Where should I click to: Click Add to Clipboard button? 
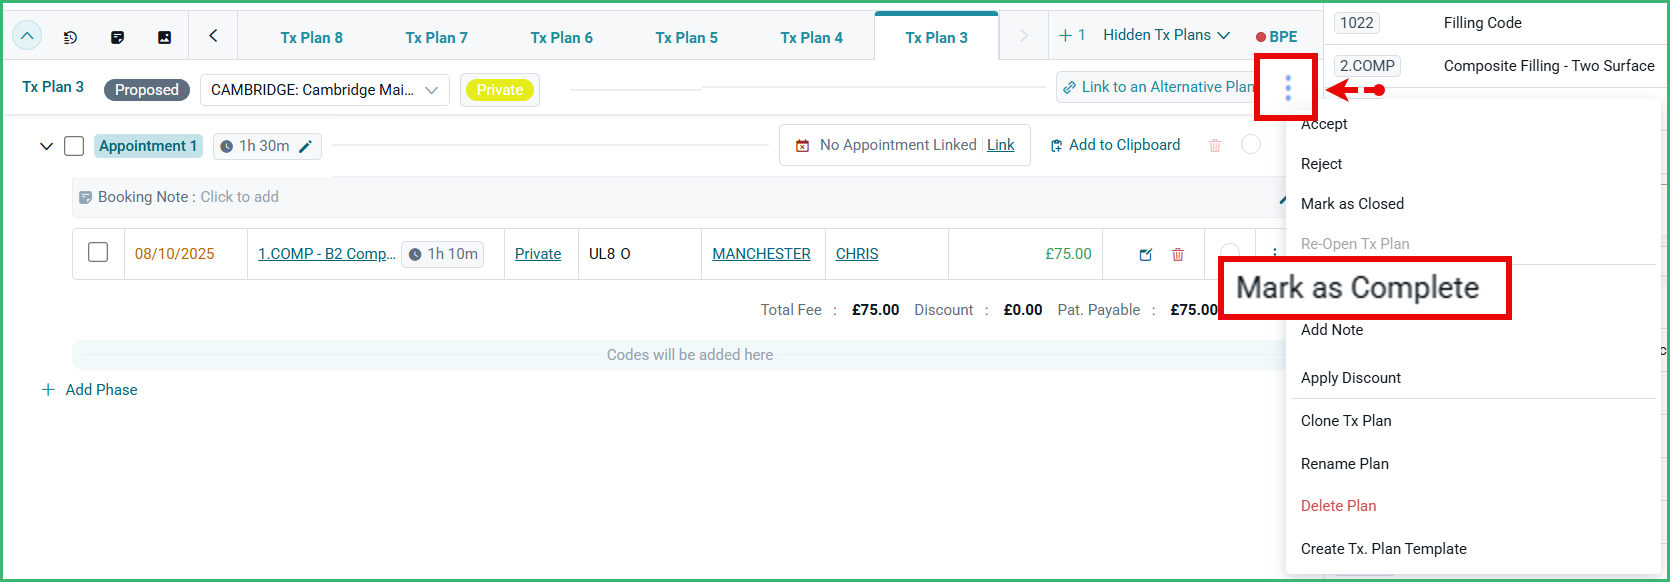click(1114, 145)
